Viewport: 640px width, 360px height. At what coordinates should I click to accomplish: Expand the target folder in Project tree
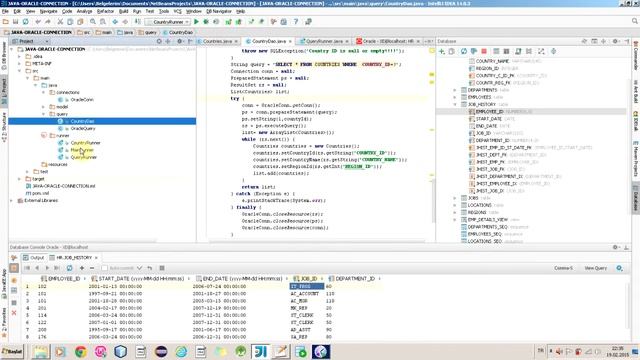point(19,179)
